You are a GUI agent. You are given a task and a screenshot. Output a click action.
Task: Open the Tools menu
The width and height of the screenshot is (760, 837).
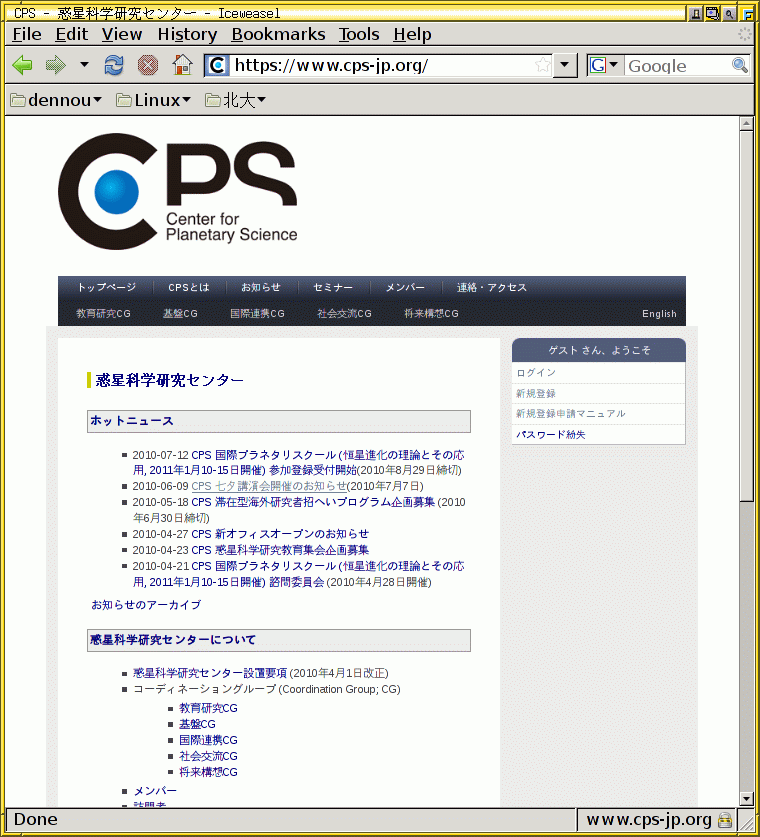359,34
